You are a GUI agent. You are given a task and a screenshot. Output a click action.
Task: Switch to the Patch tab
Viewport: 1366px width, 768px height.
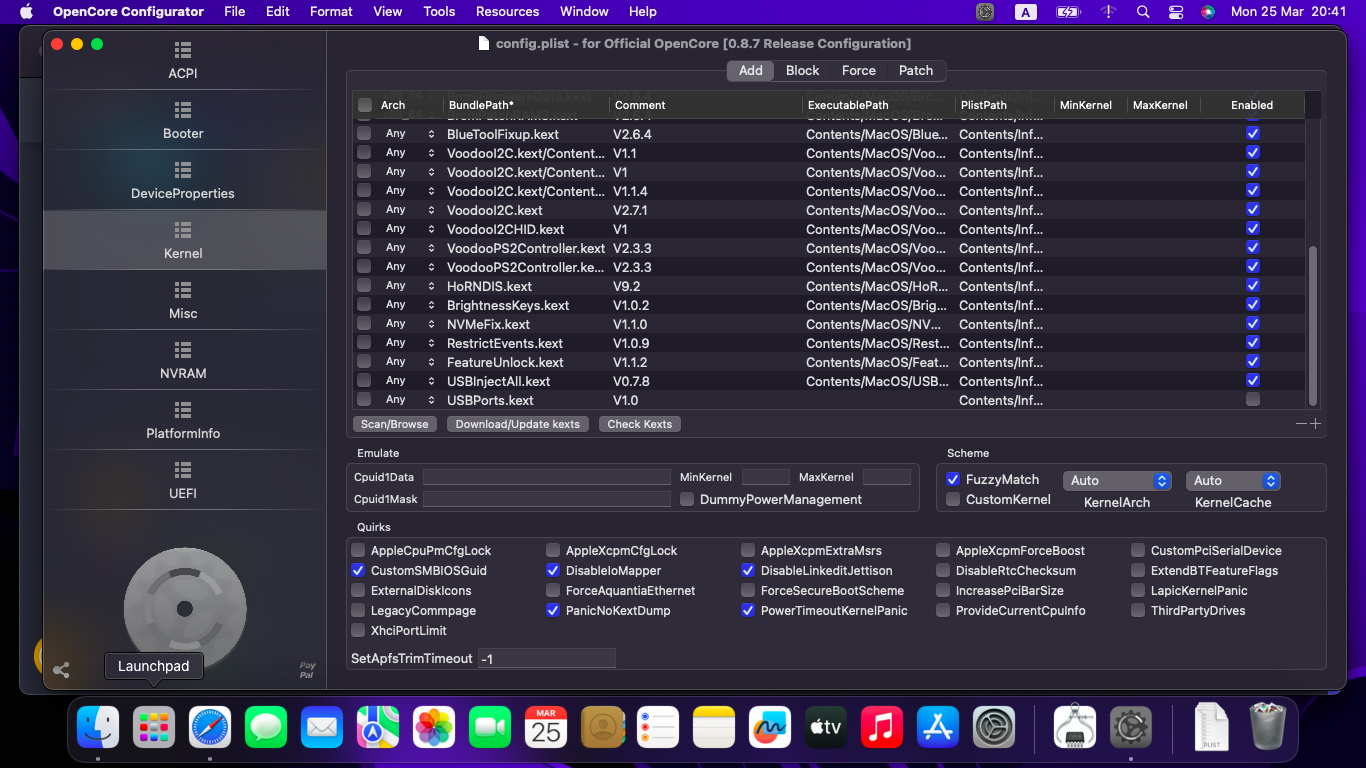915,70
